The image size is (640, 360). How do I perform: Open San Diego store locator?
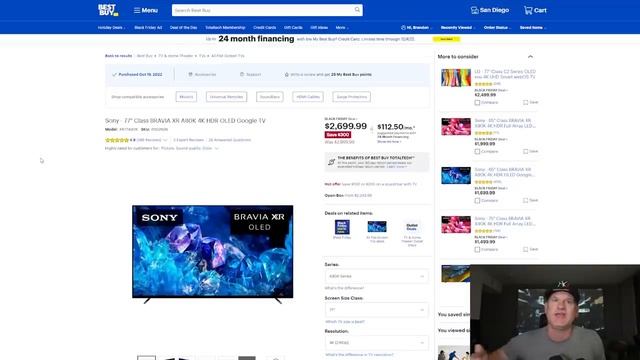coord(490,10)
